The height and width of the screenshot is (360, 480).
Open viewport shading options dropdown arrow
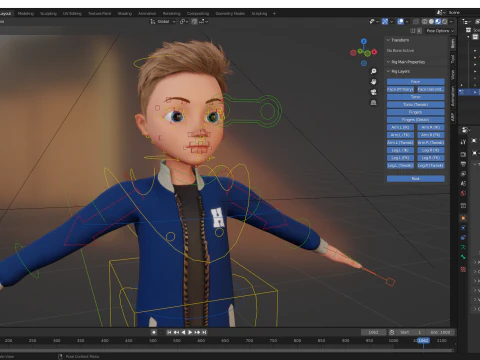tap(451, 22)
